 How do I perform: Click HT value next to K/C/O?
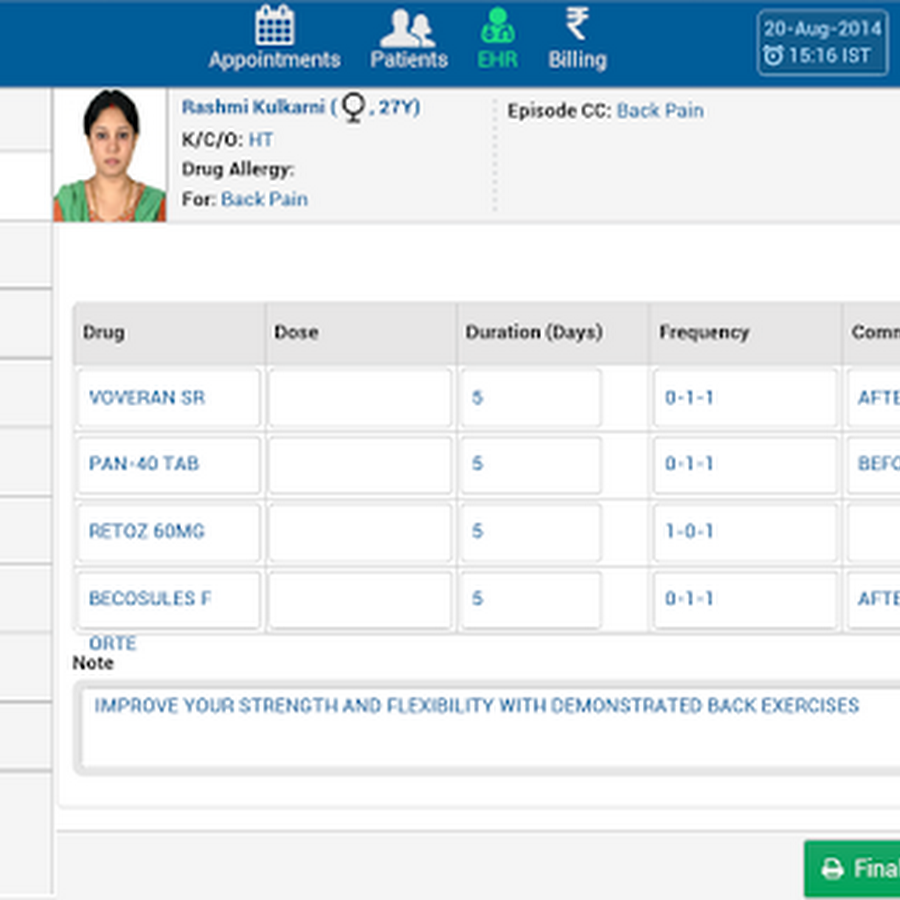point(261,139)
